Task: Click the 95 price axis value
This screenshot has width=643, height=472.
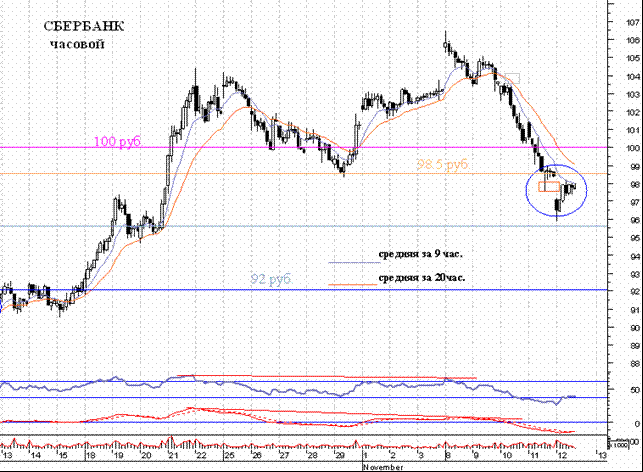Action: coord(635,238)
